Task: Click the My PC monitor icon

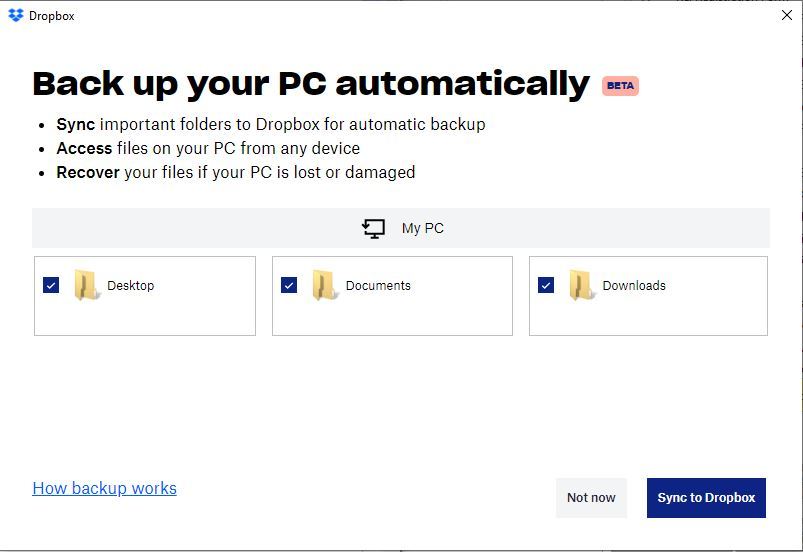Action: click(373, 229)
